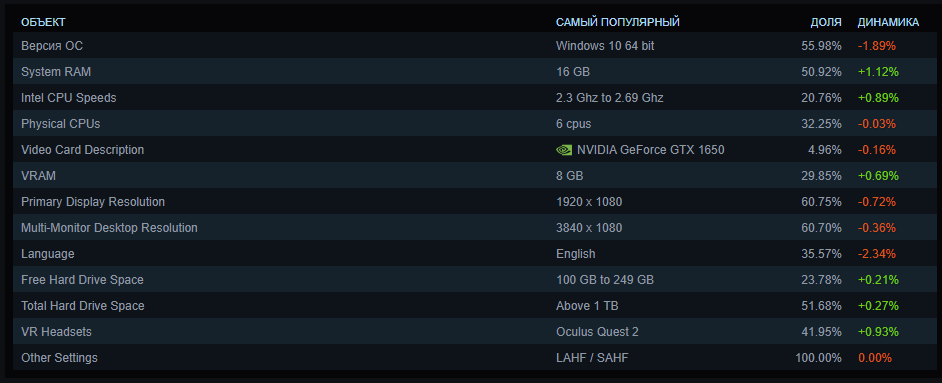Expand Total Hard Drive Space row

pos(470,306)
